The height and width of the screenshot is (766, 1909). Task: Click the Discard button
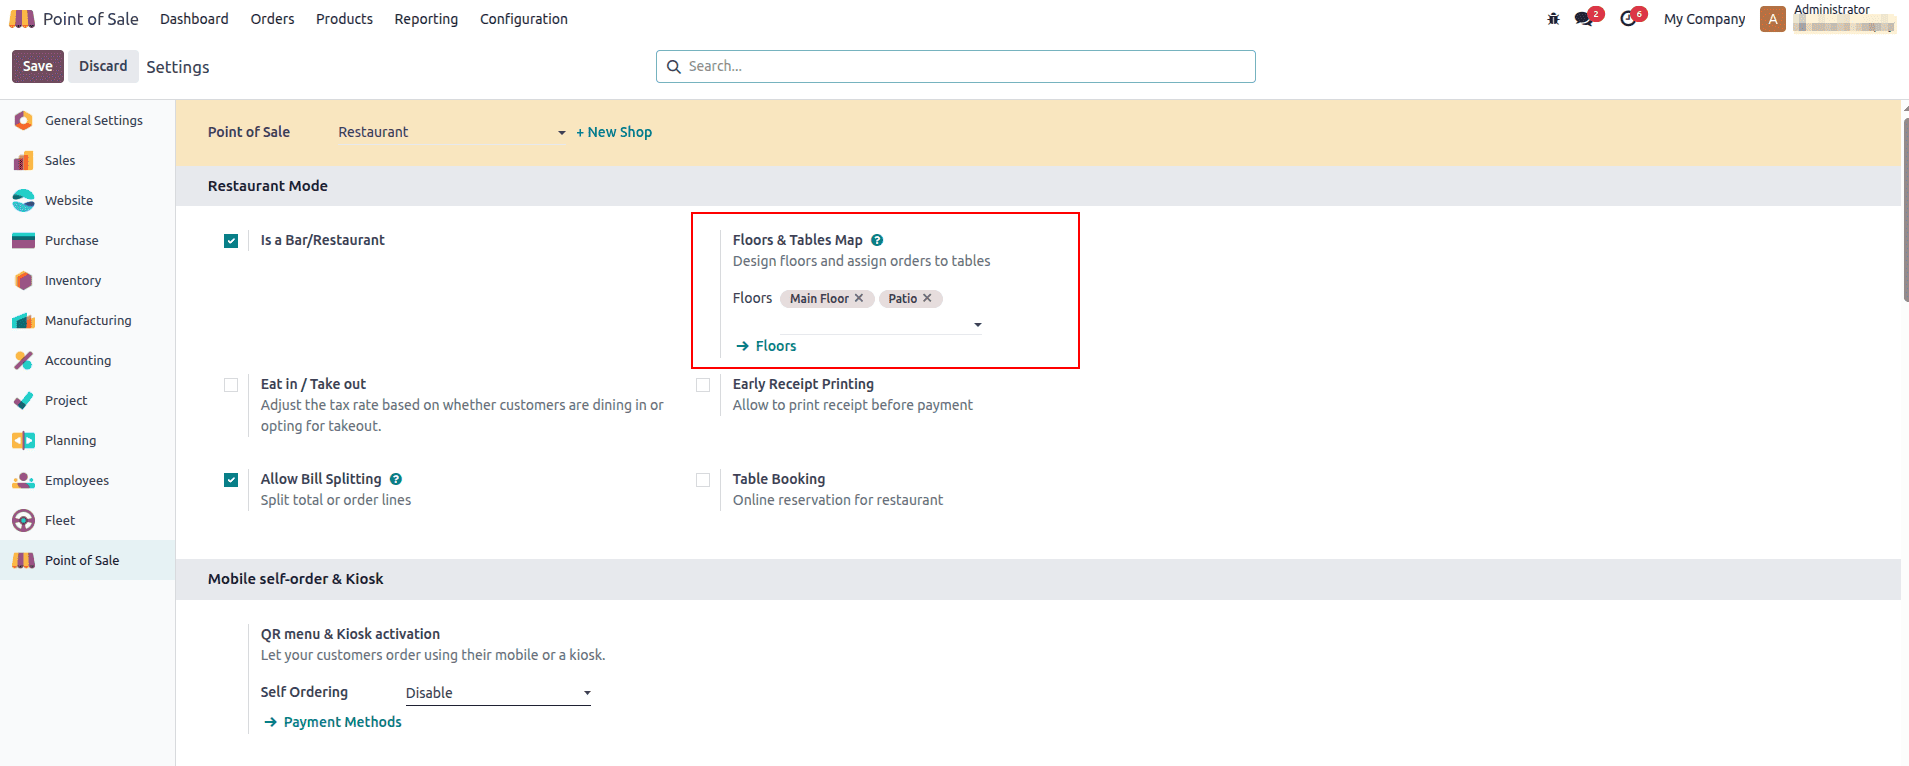[103, 66]
